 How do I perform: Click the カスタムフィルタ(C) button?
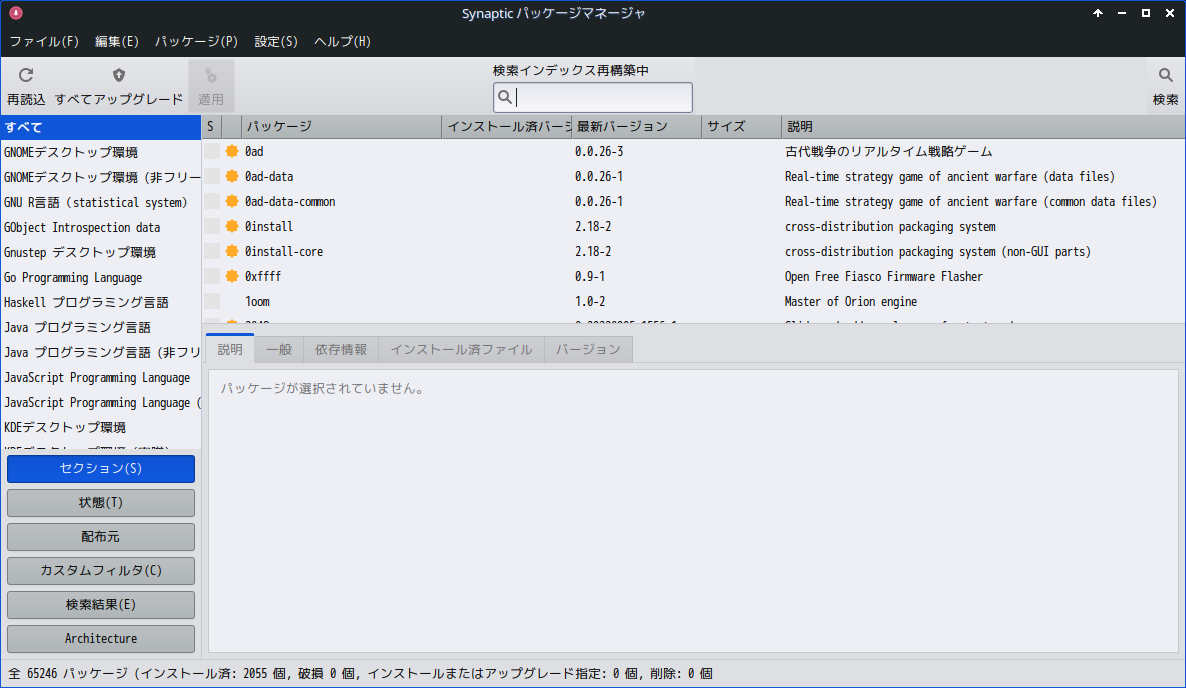(x=101, y=571)
